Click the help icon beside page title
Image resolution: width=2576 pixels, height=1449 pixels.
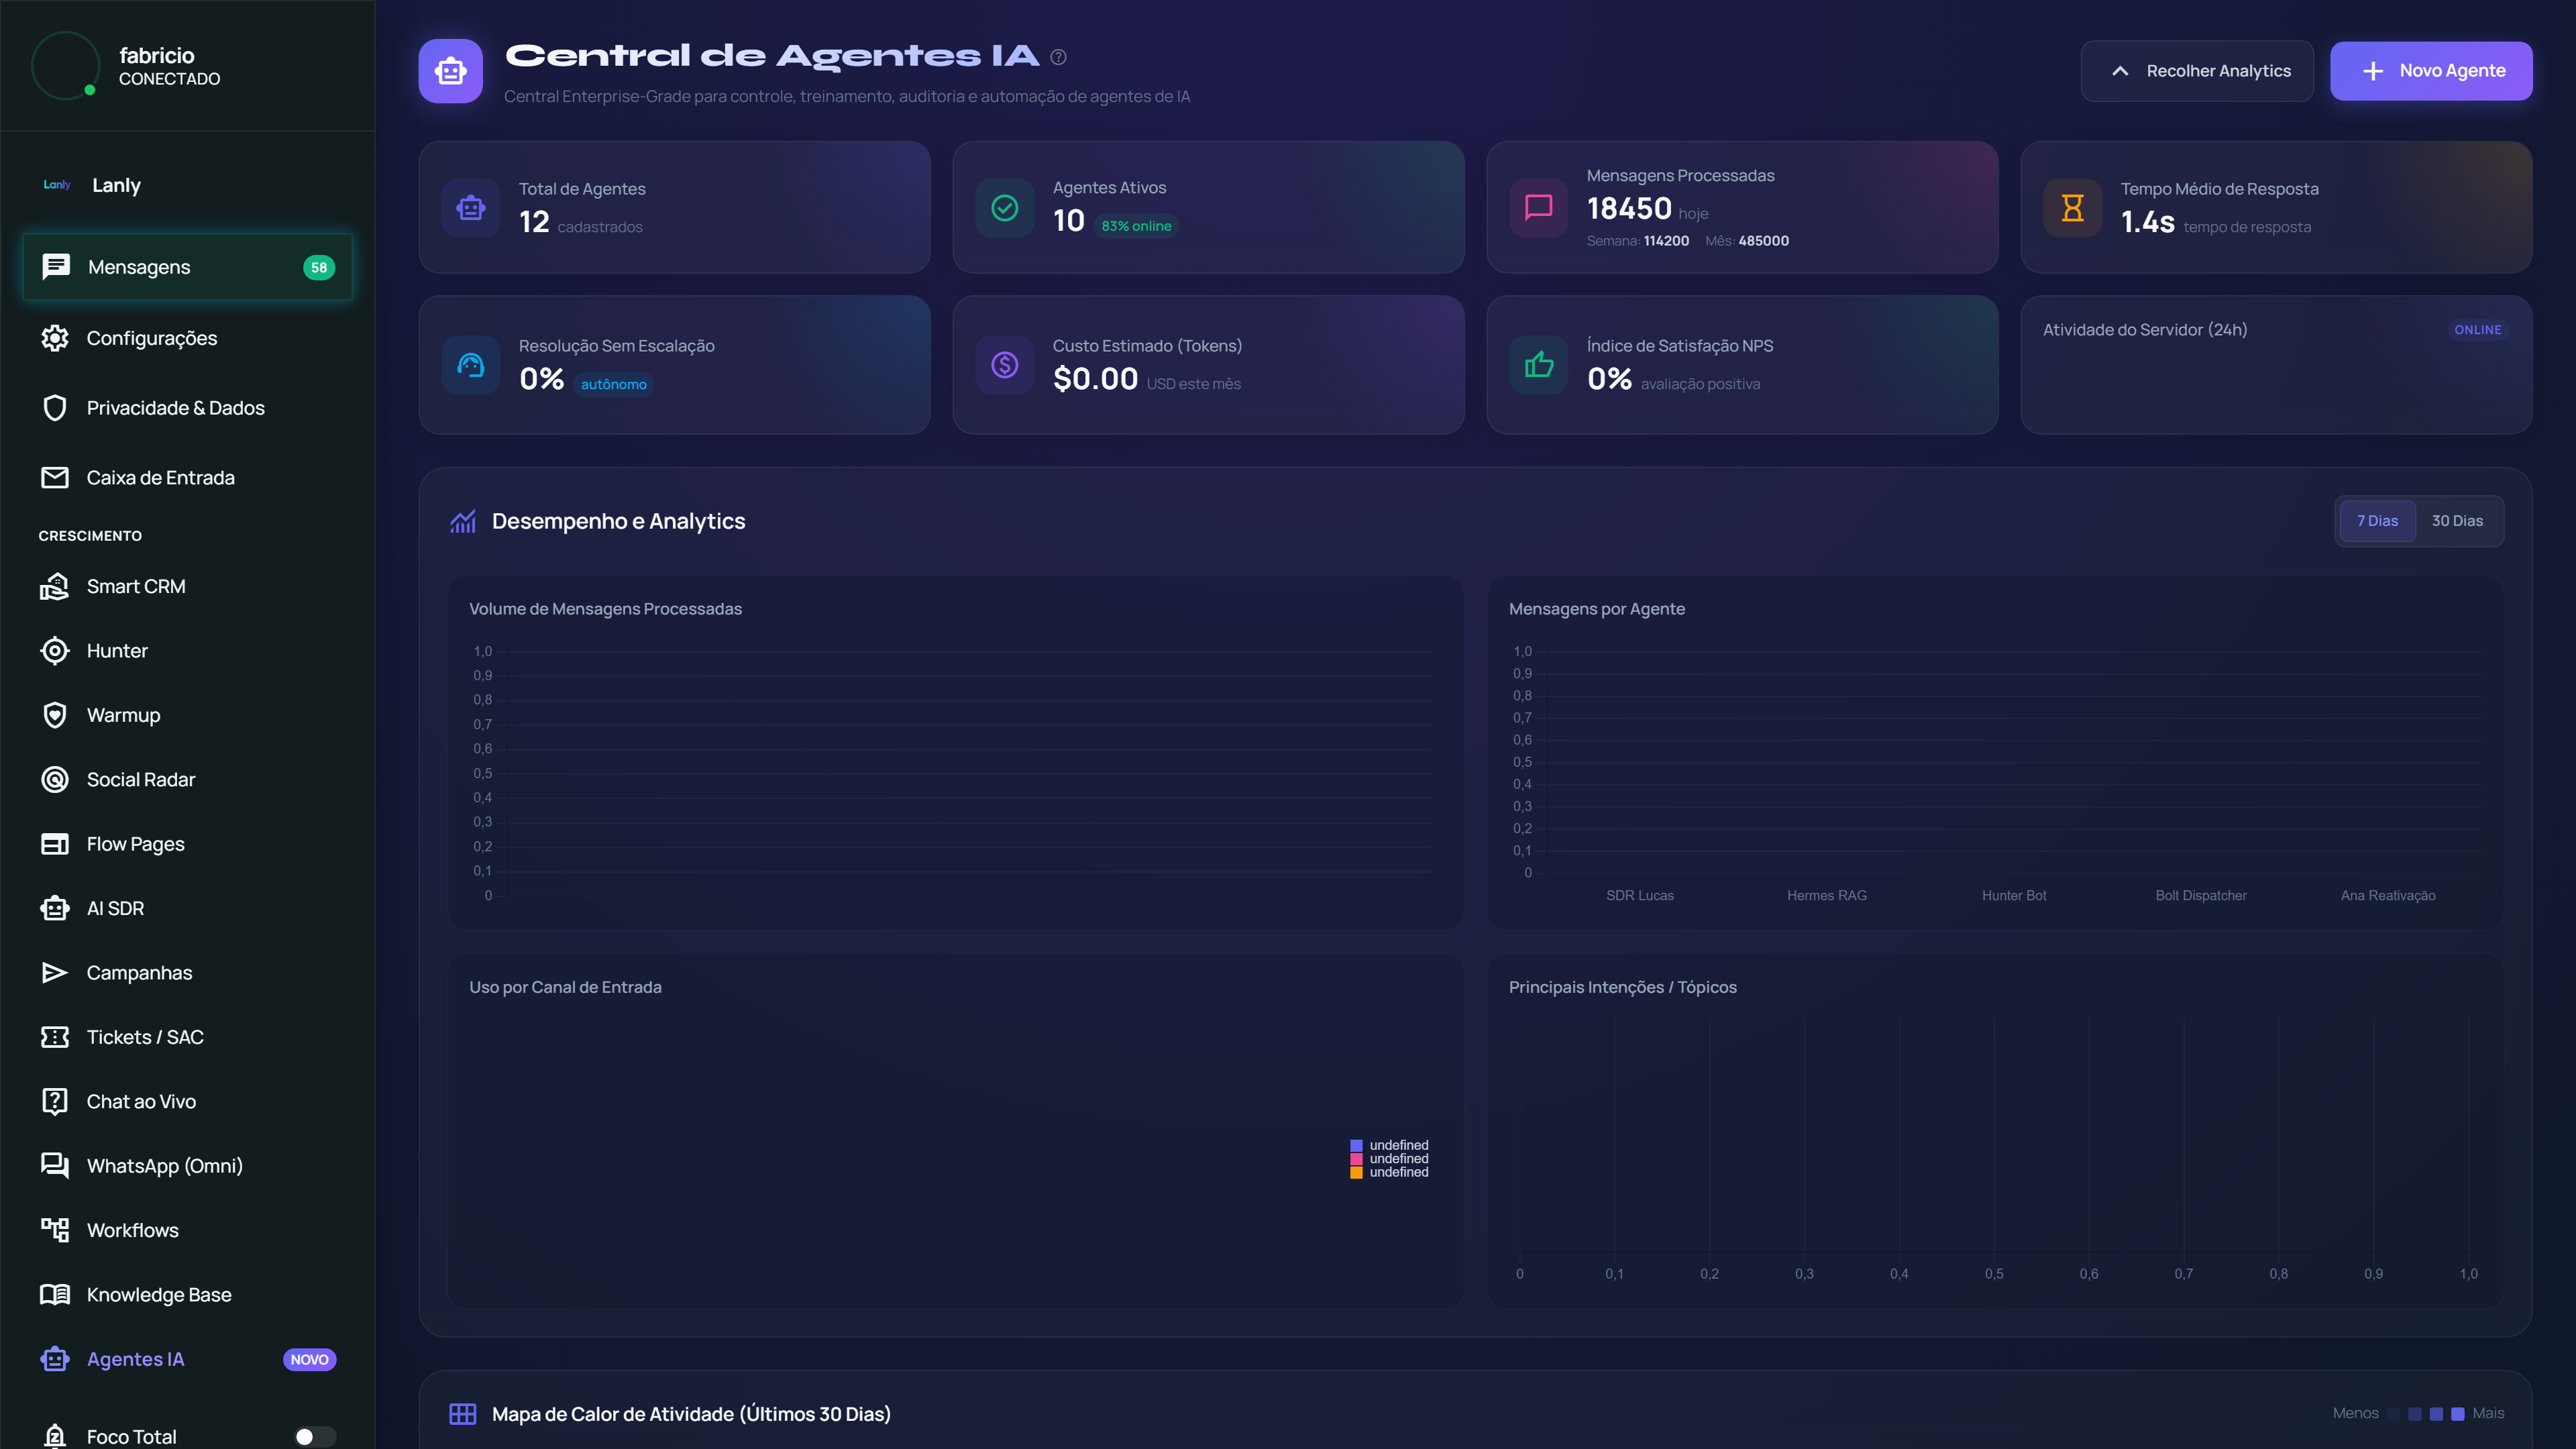point(1058,57)
